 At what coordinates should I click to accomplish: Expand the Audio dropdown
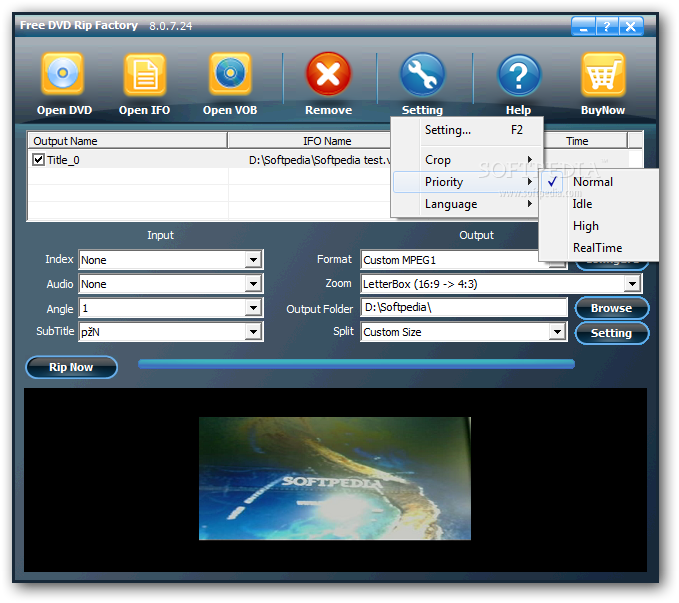253,284
